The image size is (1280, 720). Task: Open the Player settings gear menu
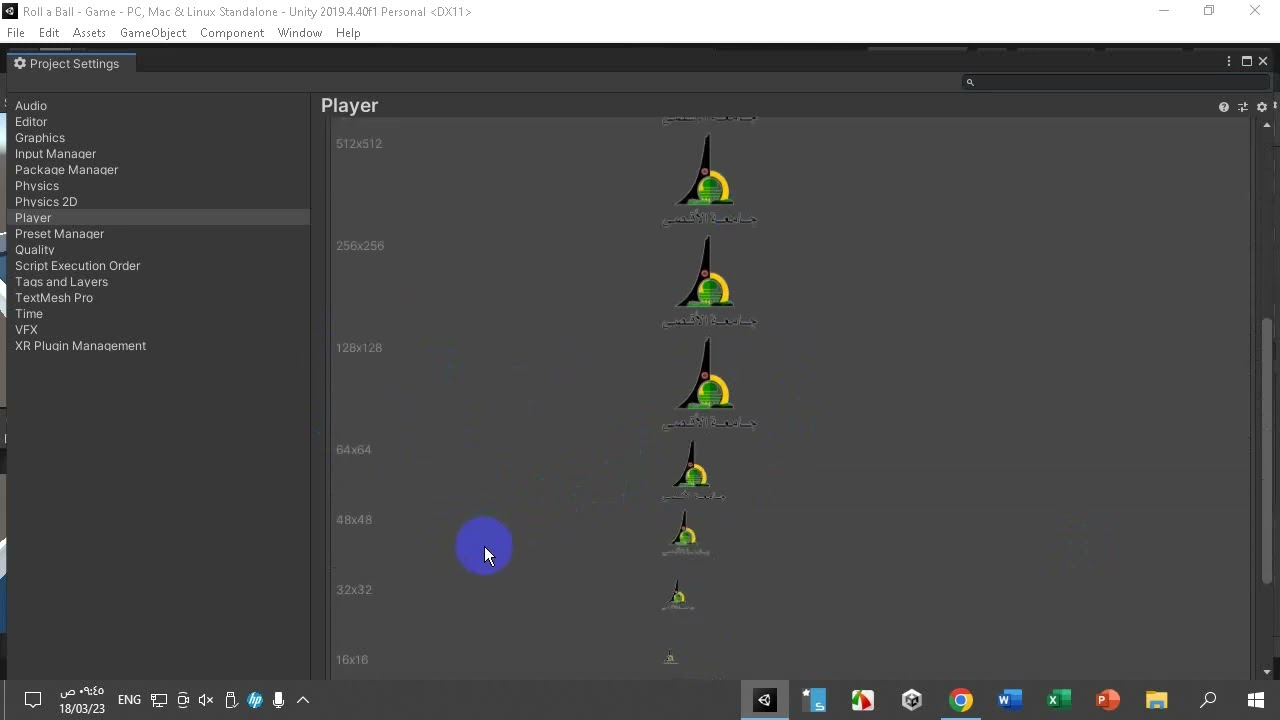1262,107
